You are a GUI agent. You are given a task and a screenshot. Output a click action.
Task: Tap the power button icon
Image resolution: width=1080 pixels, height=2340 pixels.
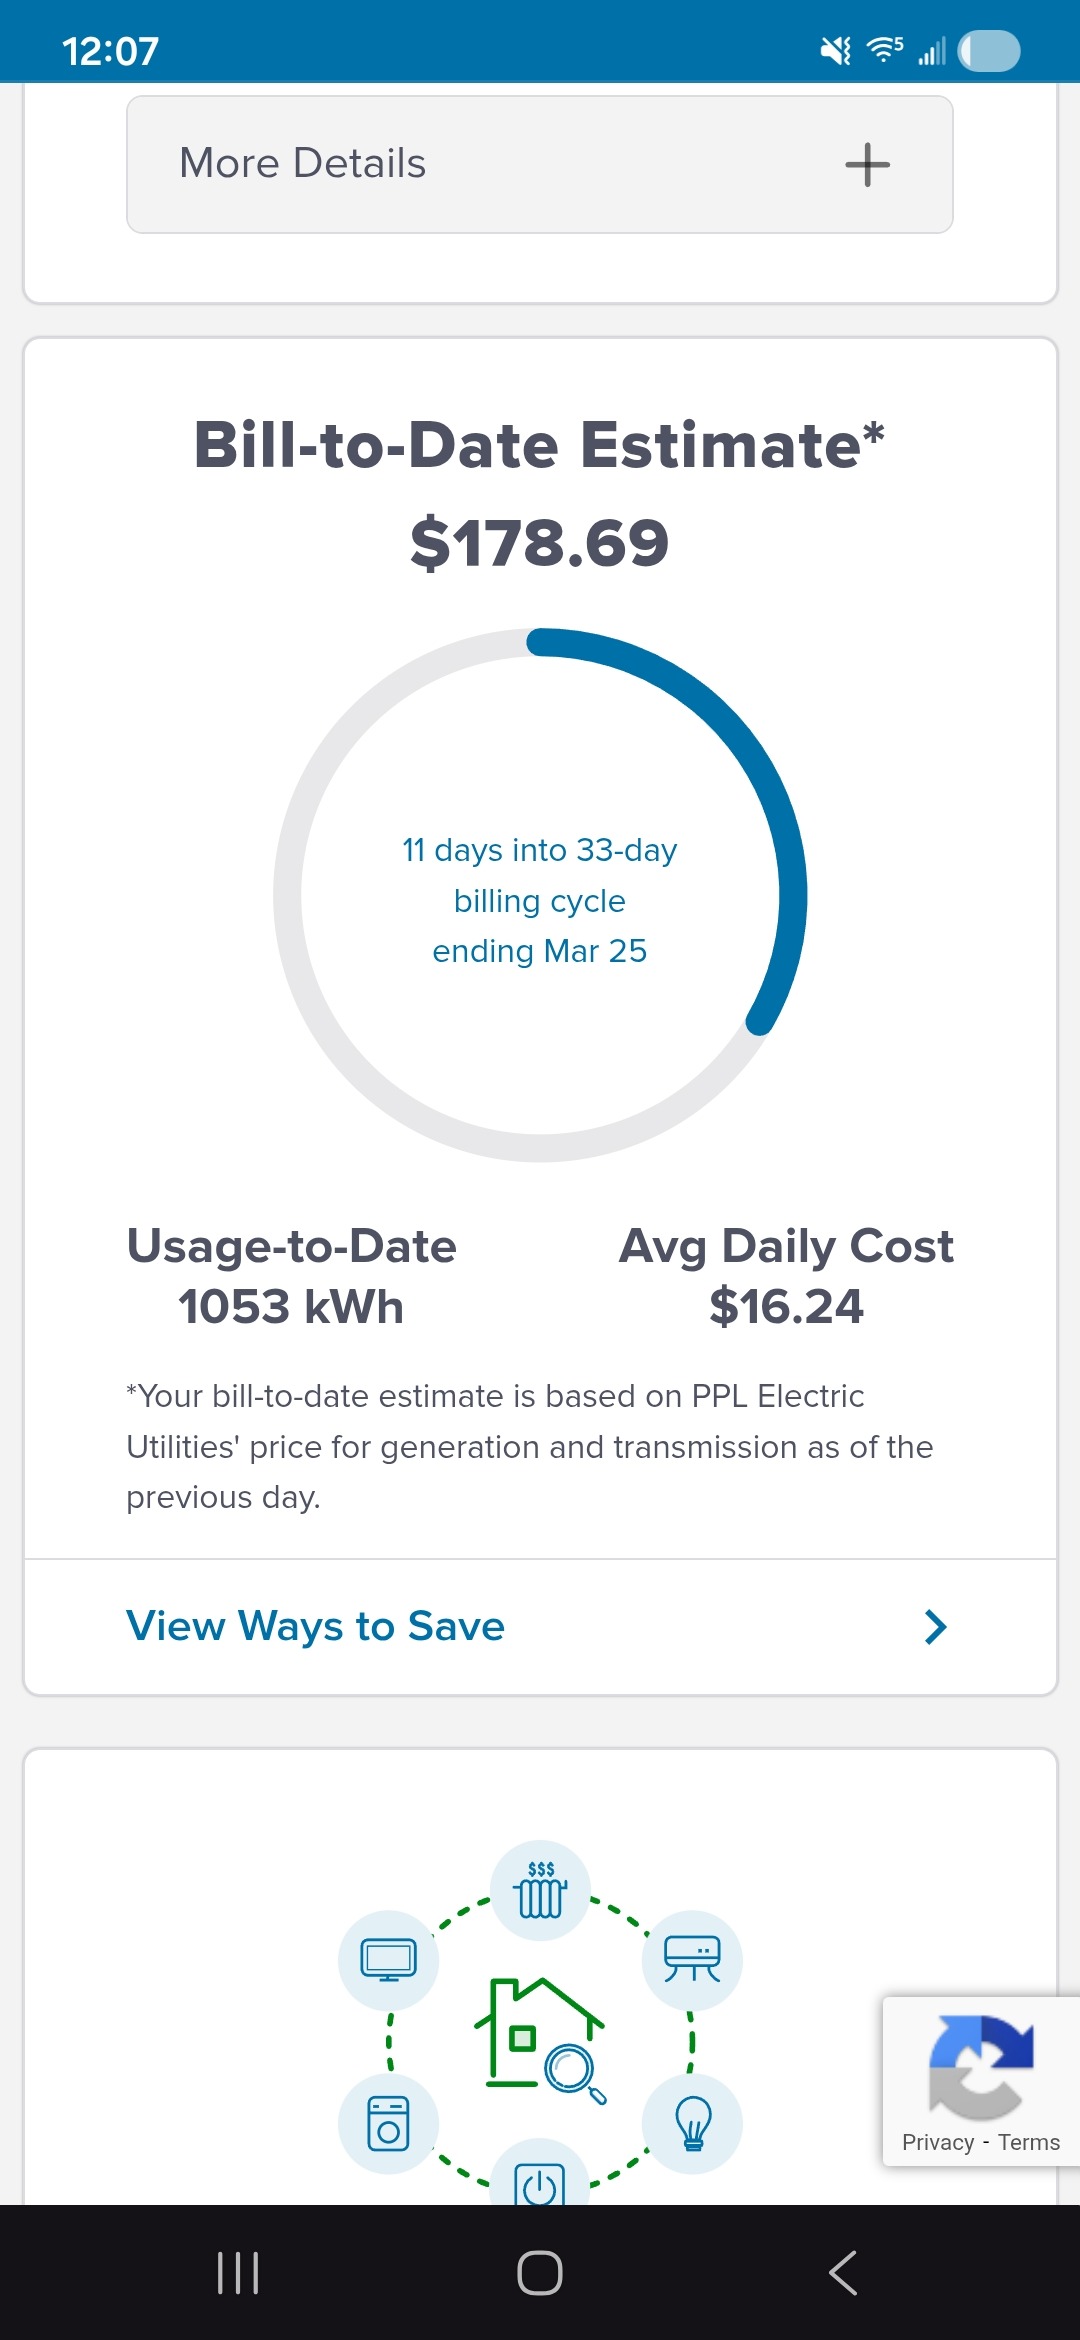[540, 2182]
